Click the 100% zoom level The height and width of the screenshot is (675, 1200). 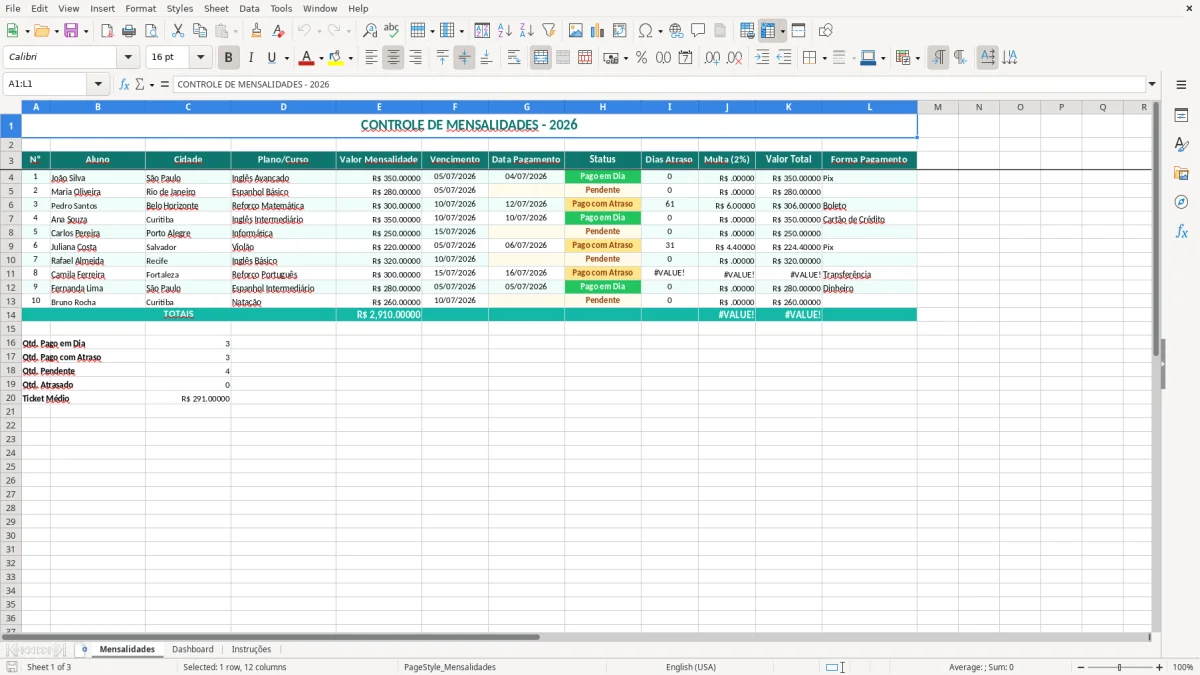pos(1183,667)
